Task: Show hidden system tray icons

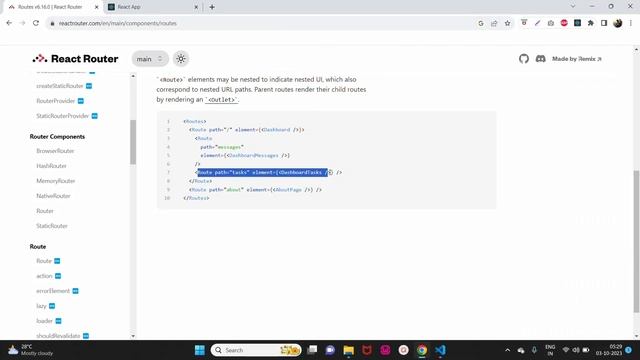Action: click(507, 350)
